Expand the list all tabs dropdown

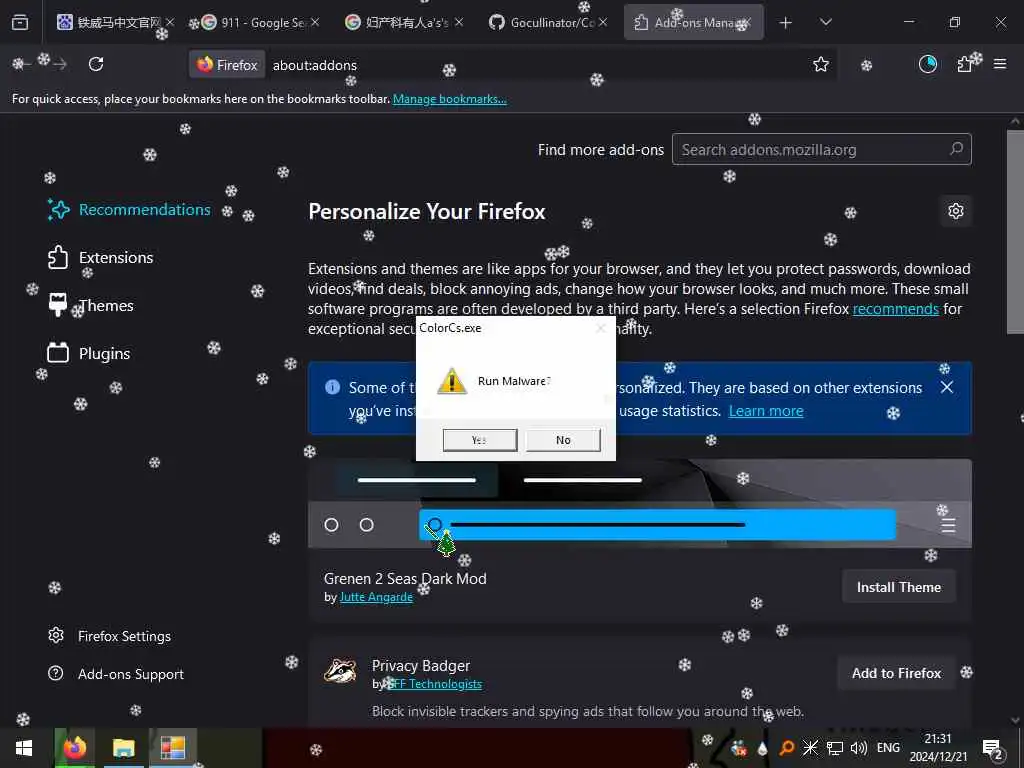pos(825,23)
